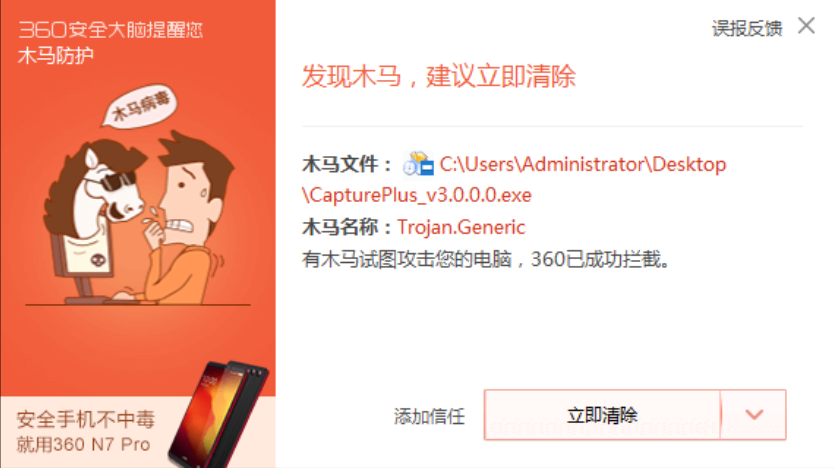The height and width of the screenshot is (468, 834).
Task: Close the 360 trojan alert dialog
Action: point(806,26)
